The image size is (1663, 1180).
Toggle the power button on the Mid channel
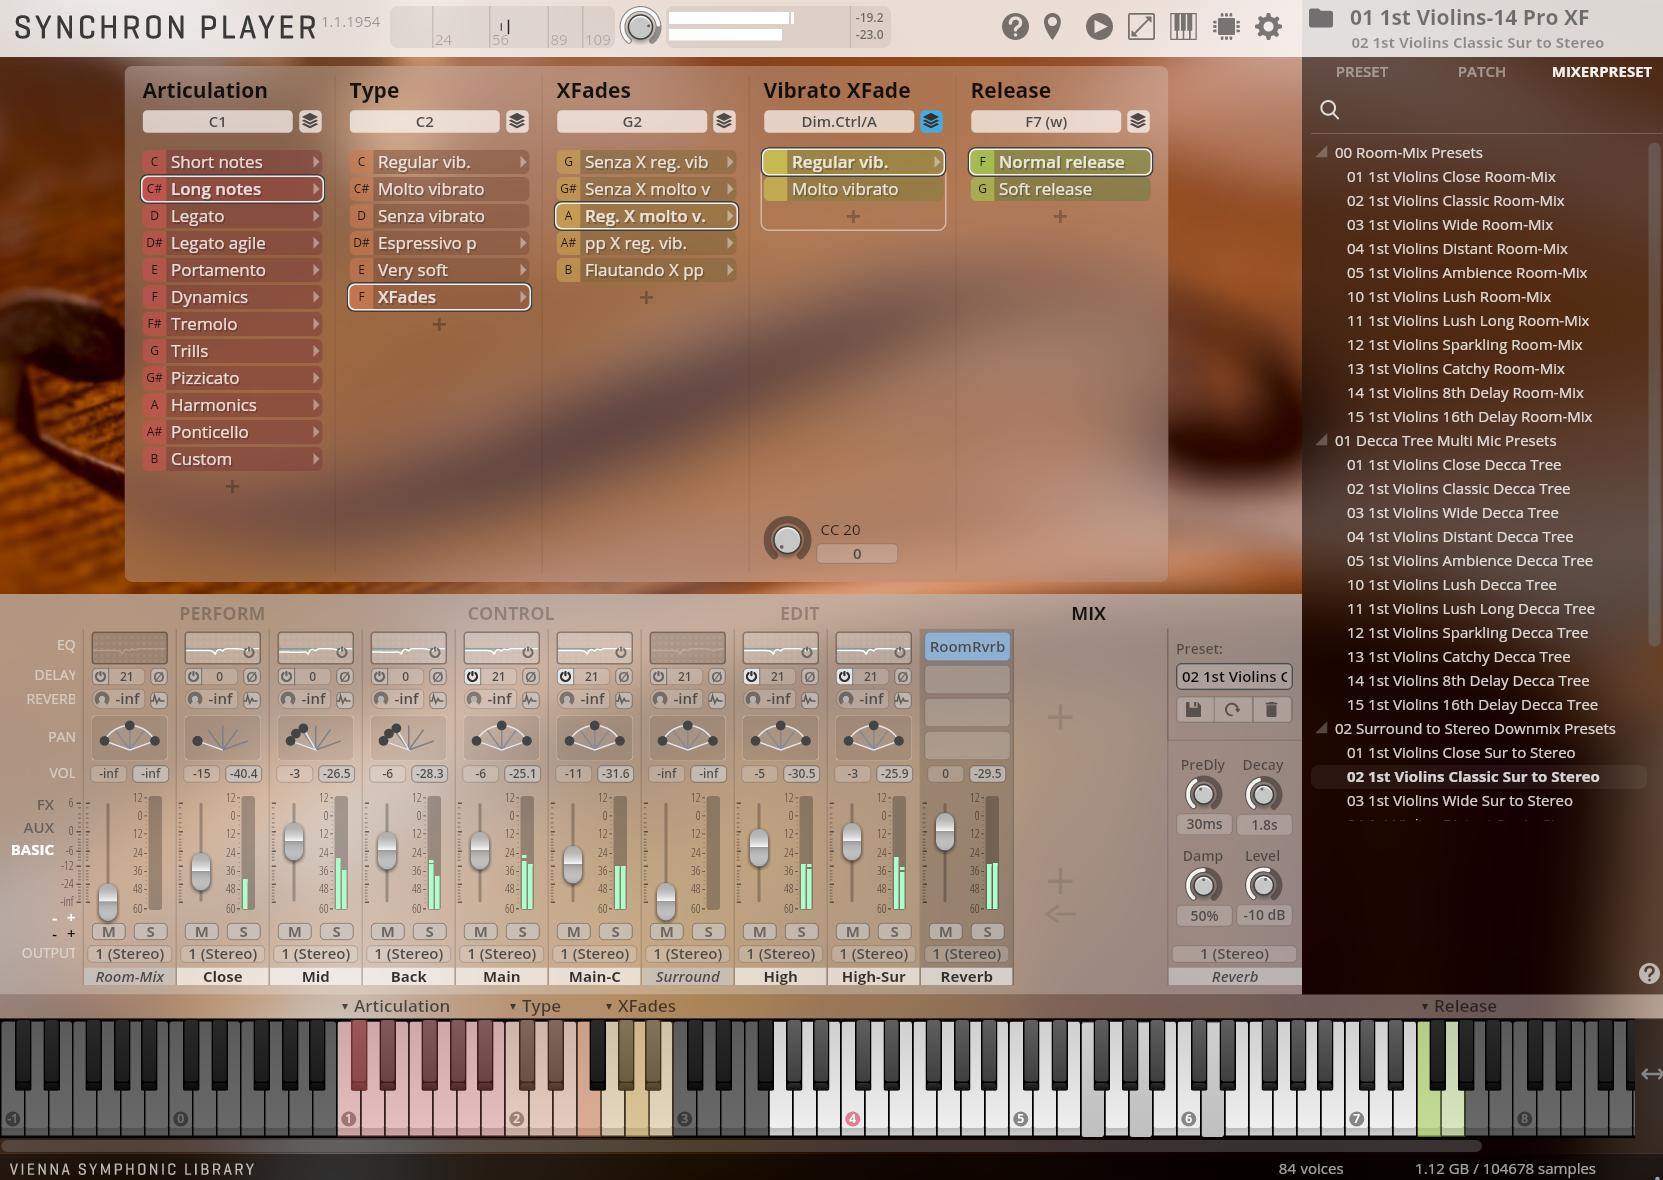point(285,676)
